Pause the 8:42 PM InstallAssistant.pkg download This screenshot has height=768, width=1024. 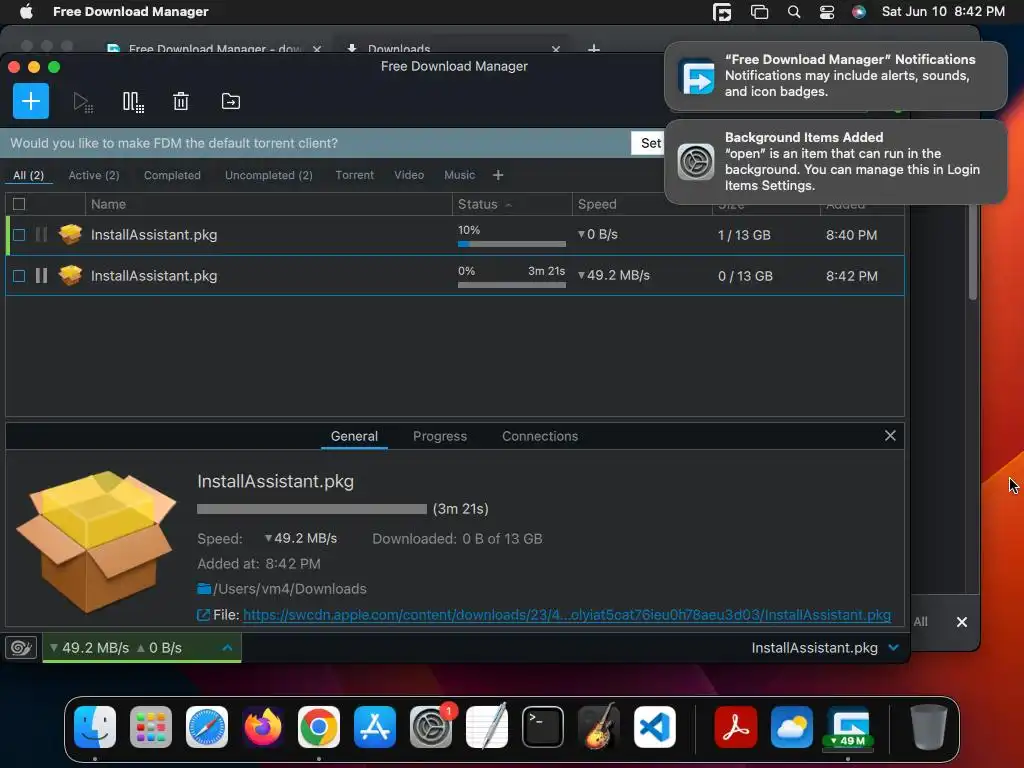point(41,276)
